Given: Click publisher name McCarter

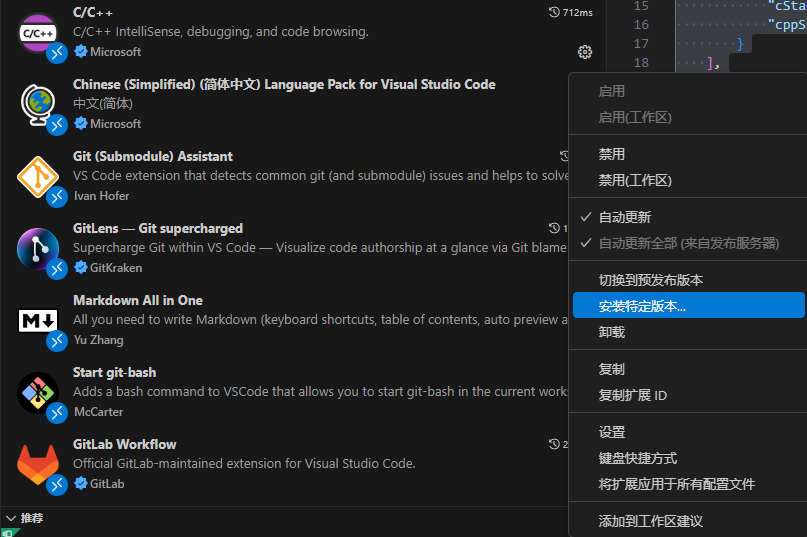Looking at the screenshot, I should point(98,412).
